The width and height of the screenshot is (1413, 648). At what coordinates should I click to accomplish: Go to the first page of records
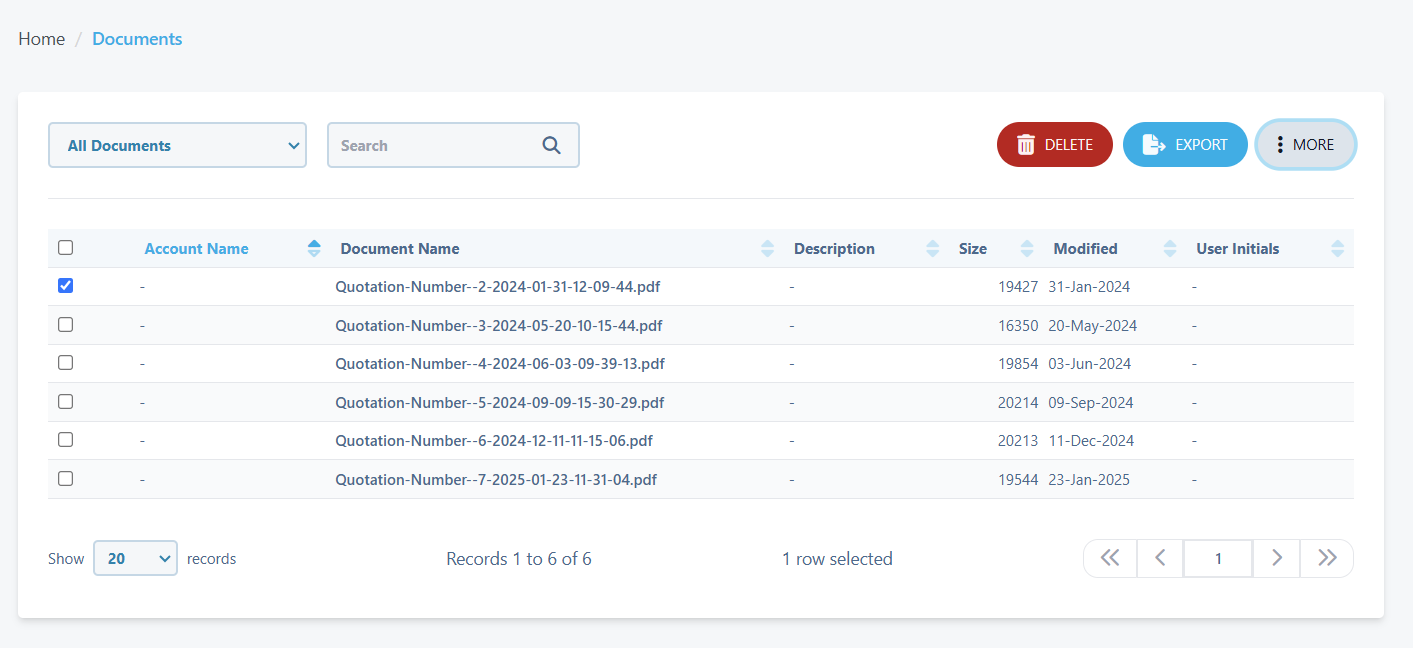click(1110, 558)
